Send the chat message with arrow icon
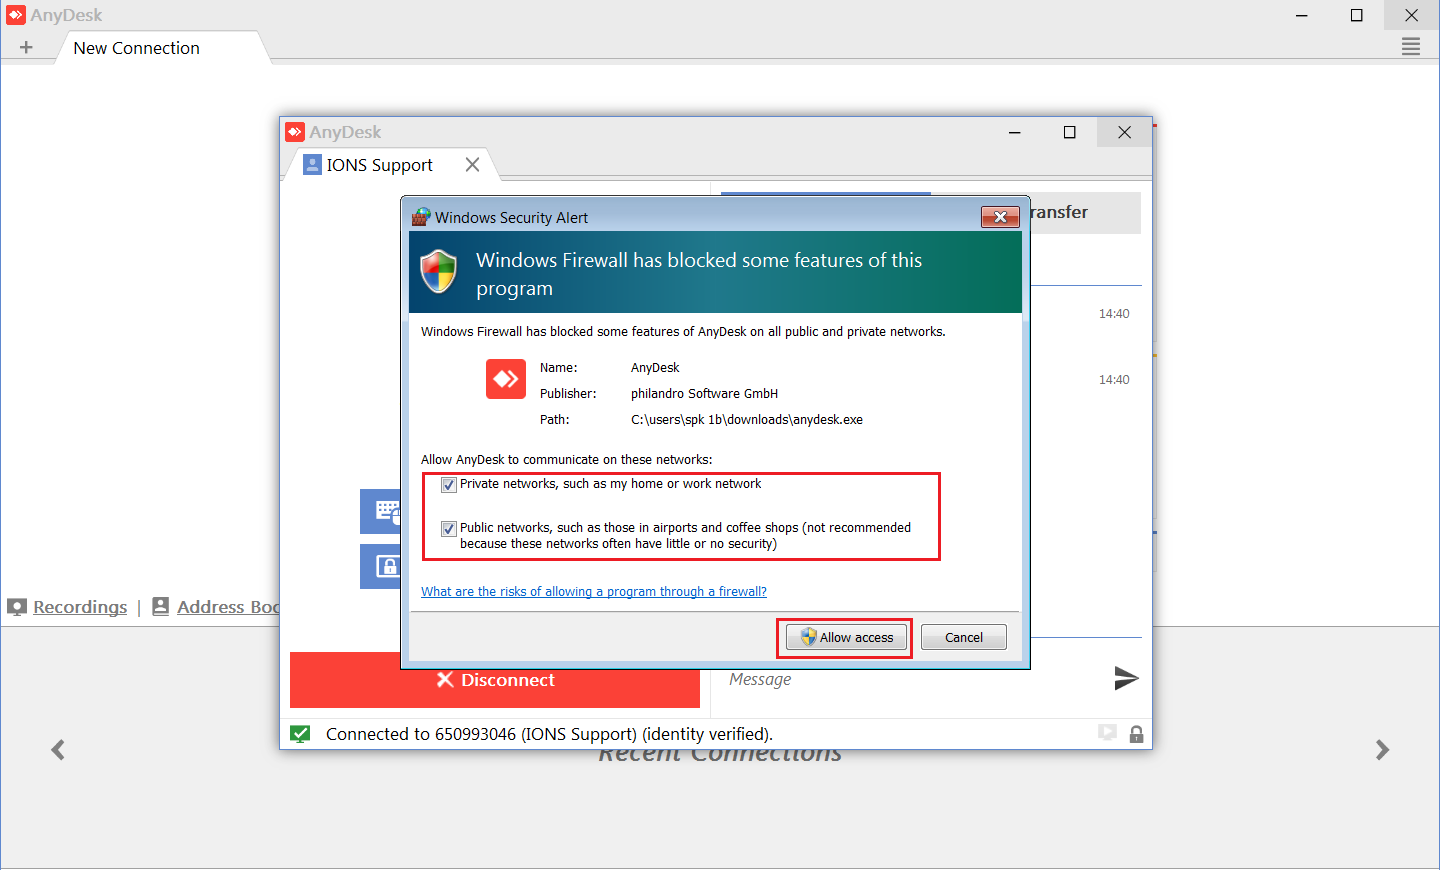The width and height of the screenshot is (1440, 870). click(1126, 678)
